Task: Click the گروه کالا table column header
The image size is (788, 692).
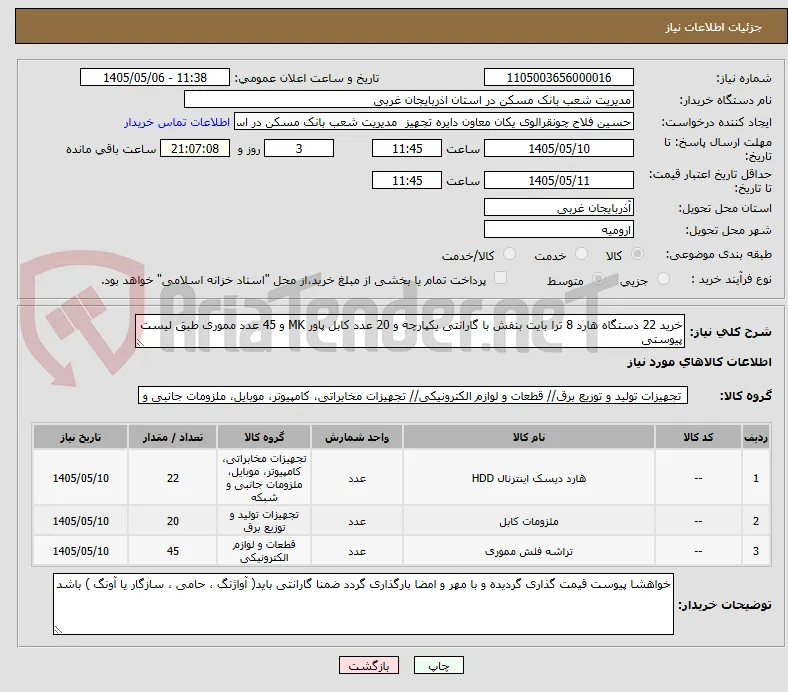Action: pyautogui.click(x=264, y=437)
